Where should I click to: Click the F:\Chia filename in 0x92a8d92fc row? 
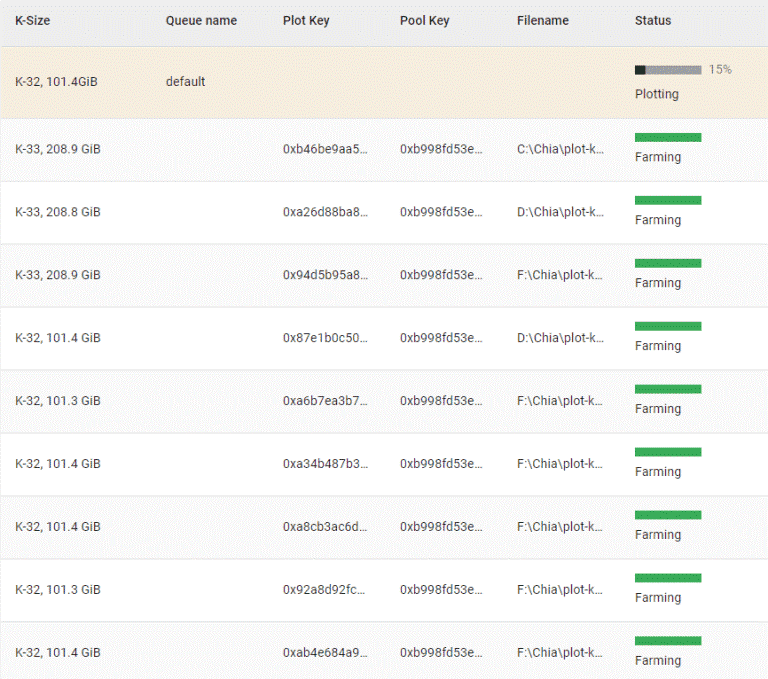pyautogui.click(x=560, y=590)
